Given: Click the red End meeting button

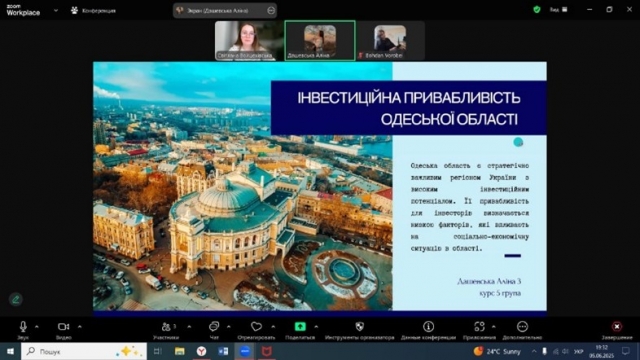Looking at the screenshot, I should [617, 327].
